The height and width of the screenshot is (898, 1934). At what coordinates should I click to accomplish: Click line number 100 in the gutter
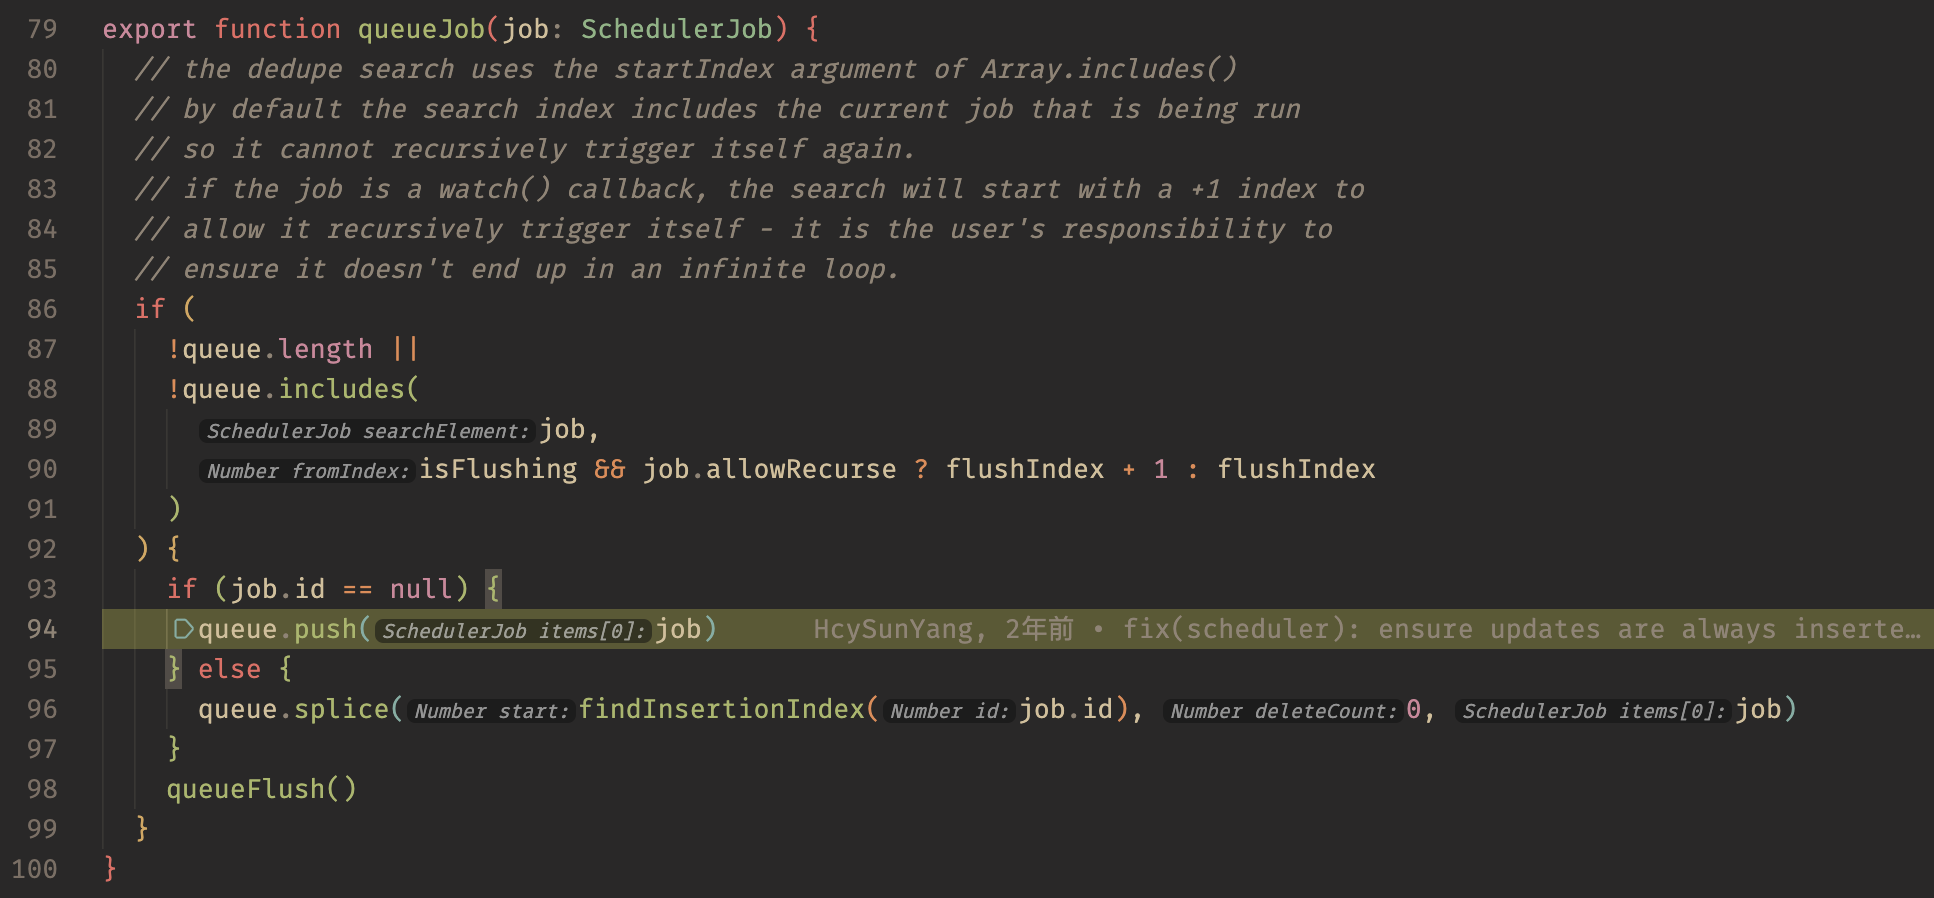pos(35,869)
